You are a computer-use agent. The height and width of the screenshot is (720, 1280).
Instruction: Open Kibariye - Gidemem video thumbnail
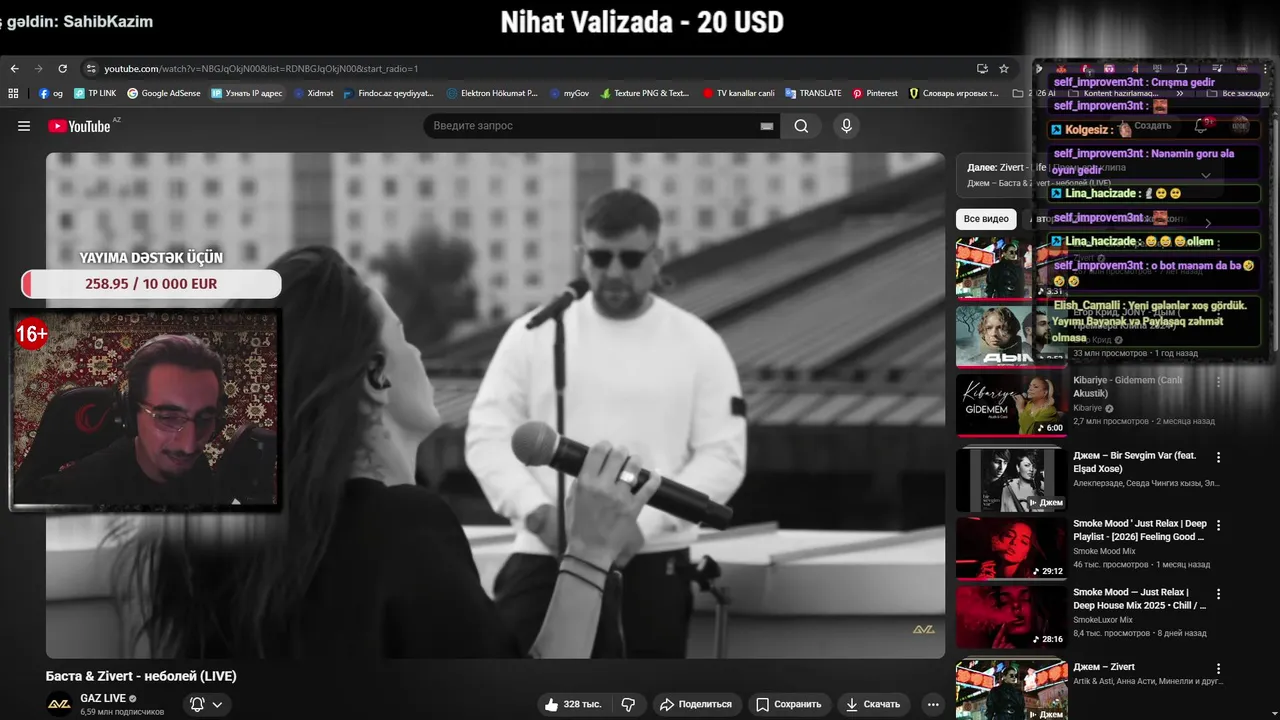[1011, 405]
